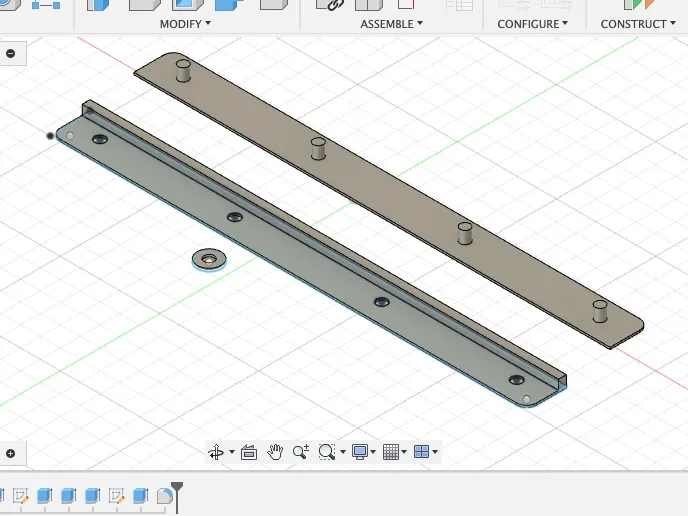Select the round washer body in the canvas

point(209,260)
